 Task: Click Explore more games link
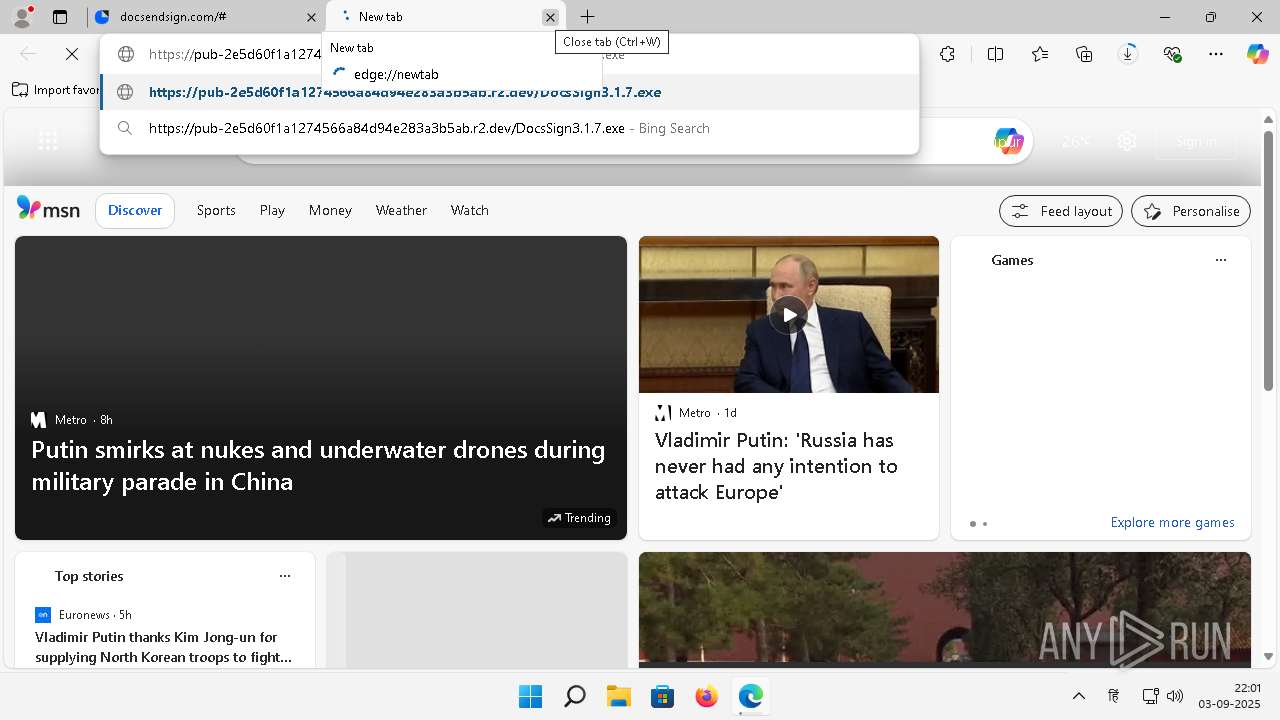(x=1172, y=523)
